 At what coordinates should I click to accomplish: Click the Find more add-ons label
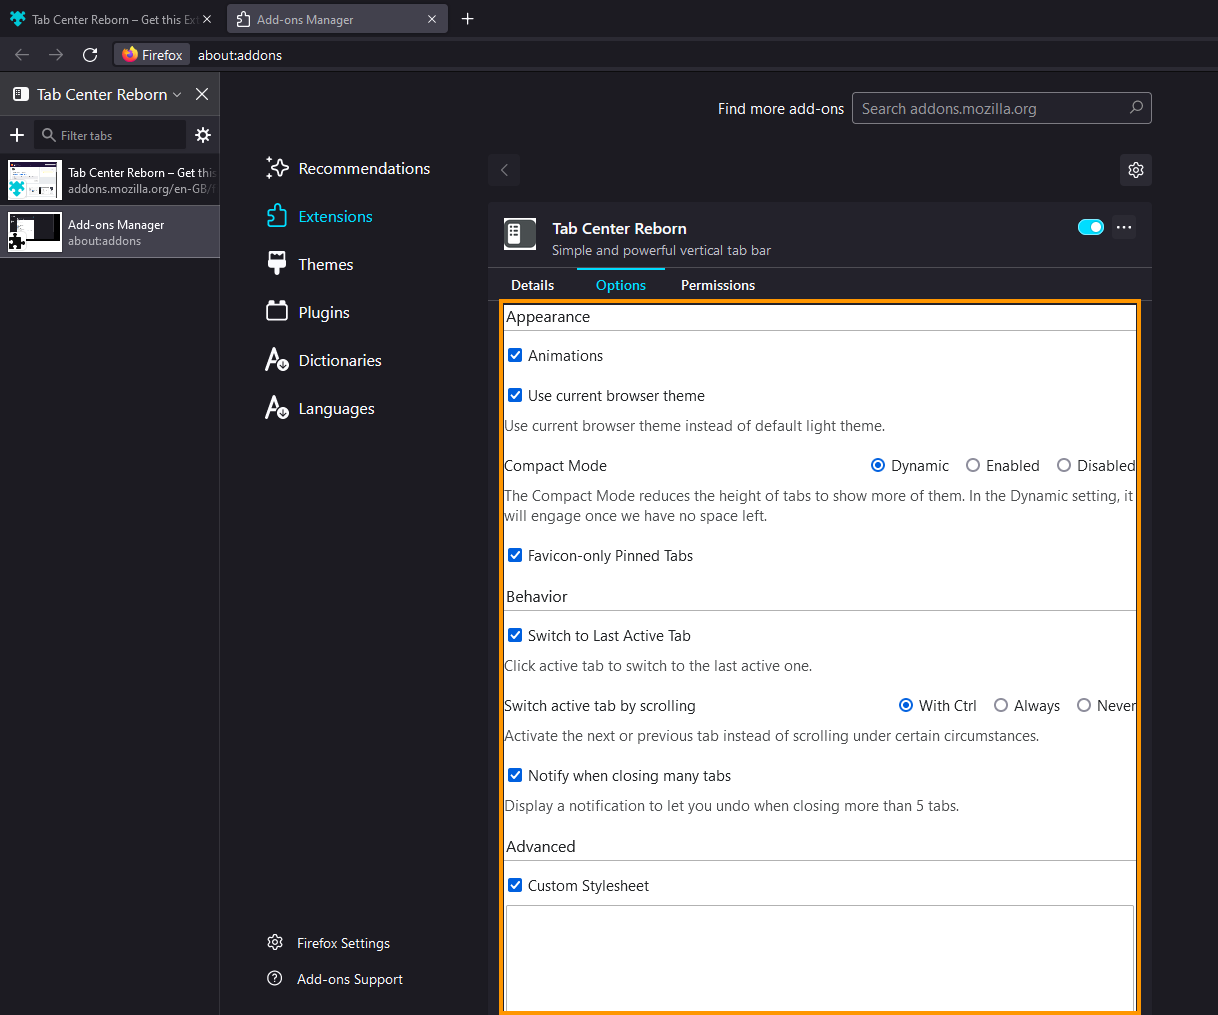point(781,108)
